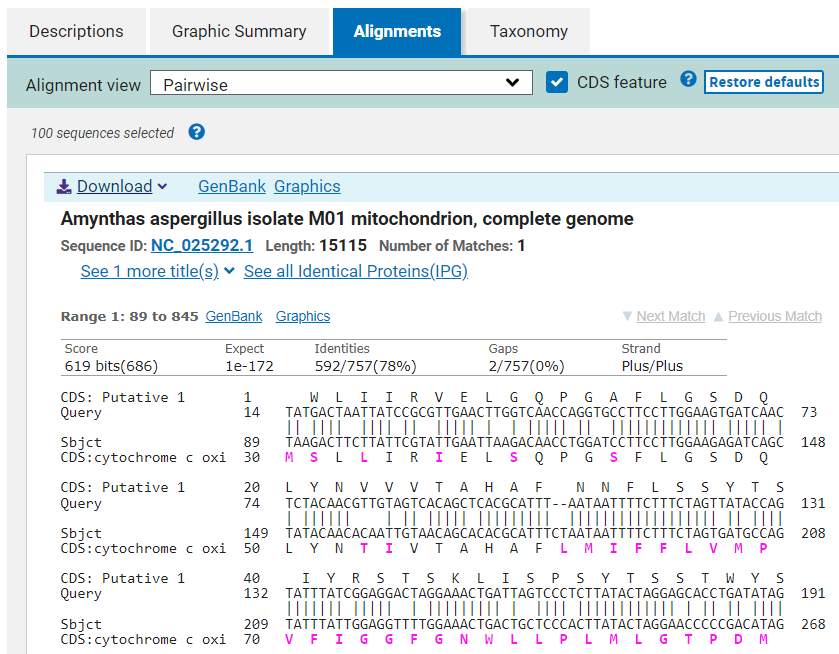Select the Alignments tab
The width and height of the screenshot is (839, 654).
tap(397, 31)
